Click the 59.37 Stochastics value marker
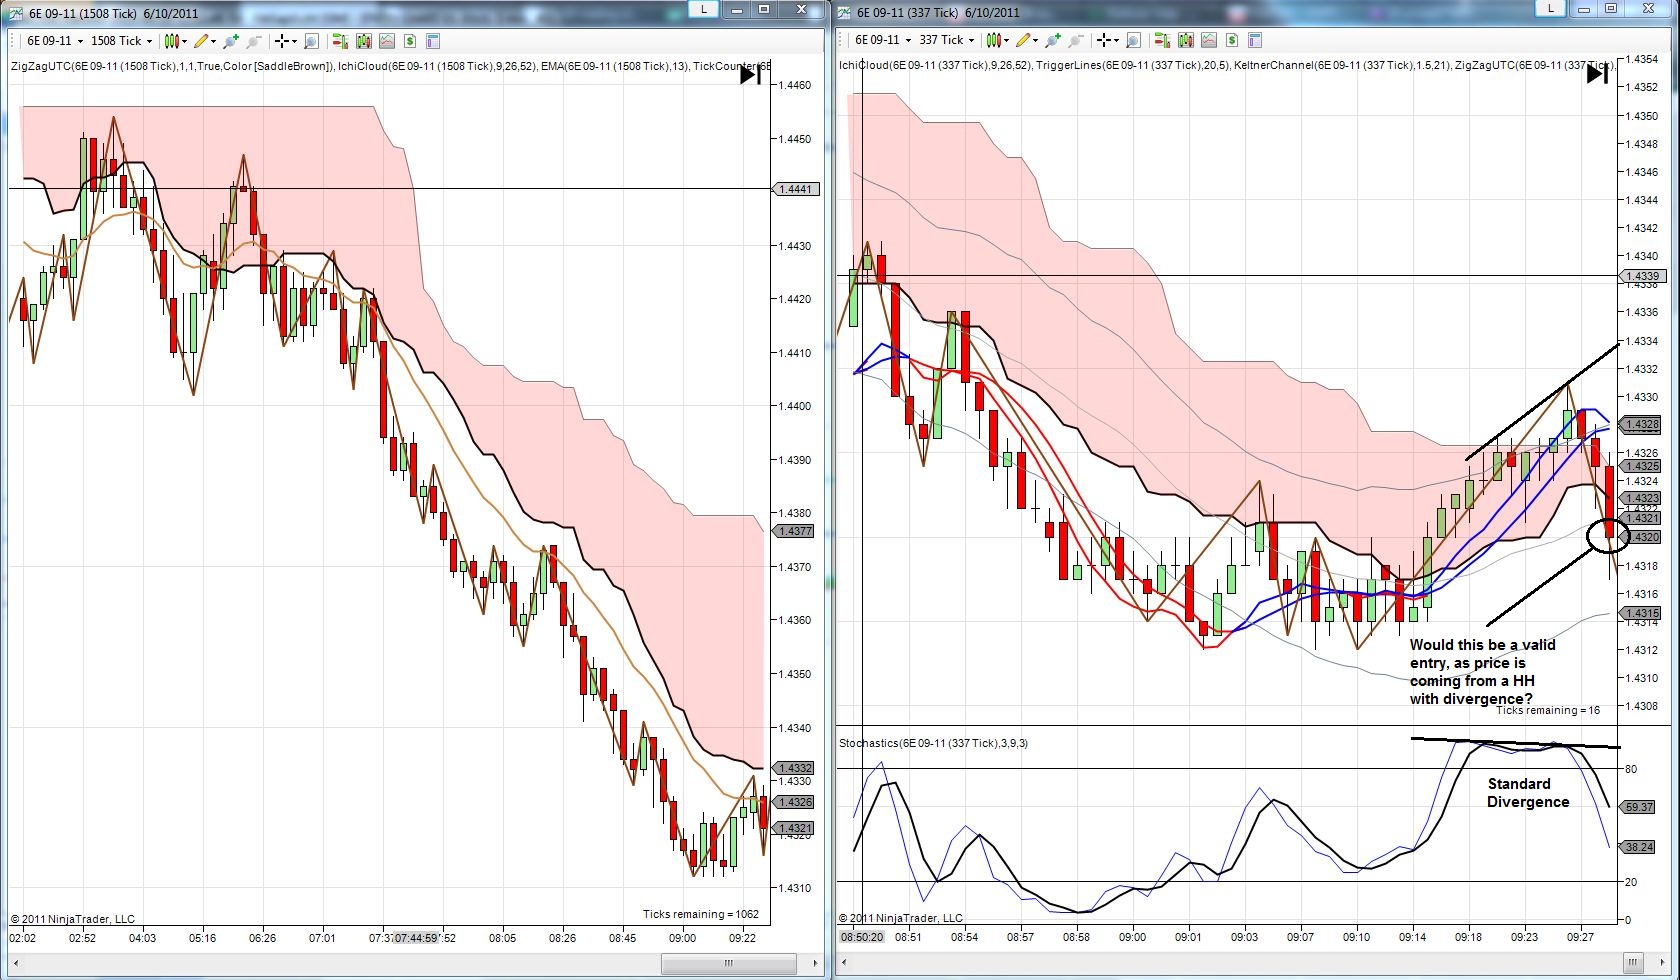This screenshot has width=1680, height=980. point(1639,807)
